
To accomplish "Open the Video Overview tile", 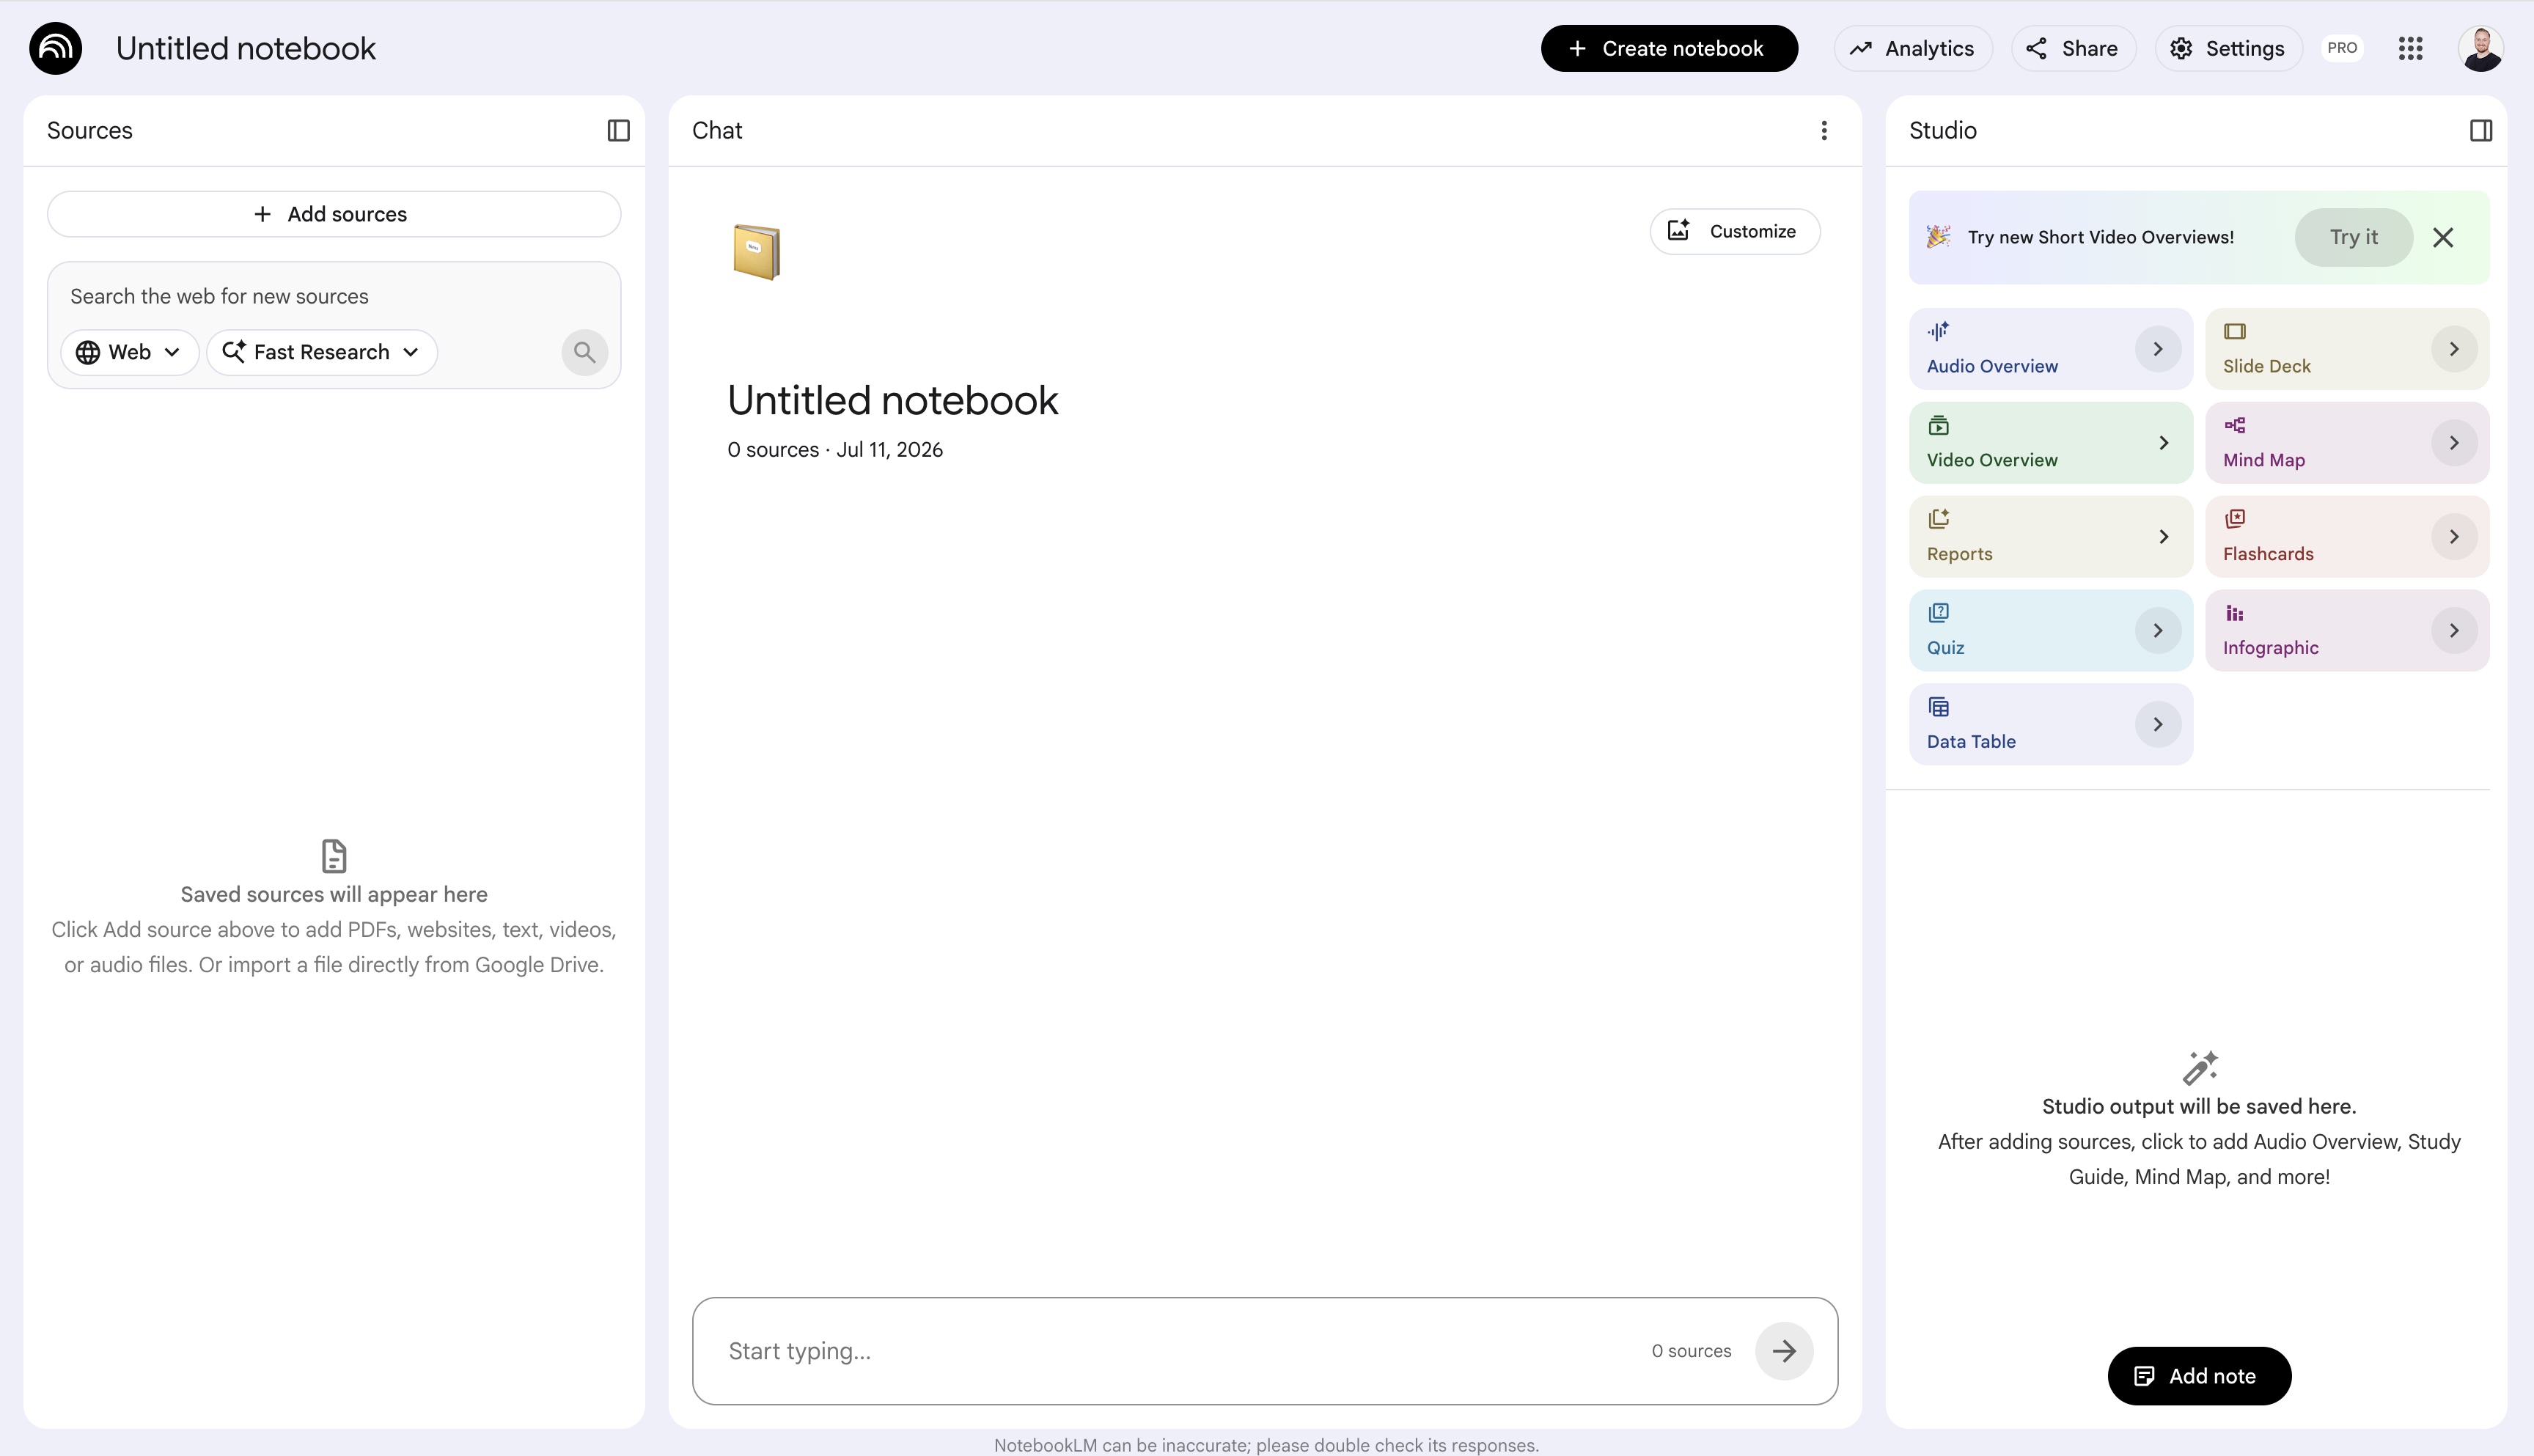I will 2050,442.
